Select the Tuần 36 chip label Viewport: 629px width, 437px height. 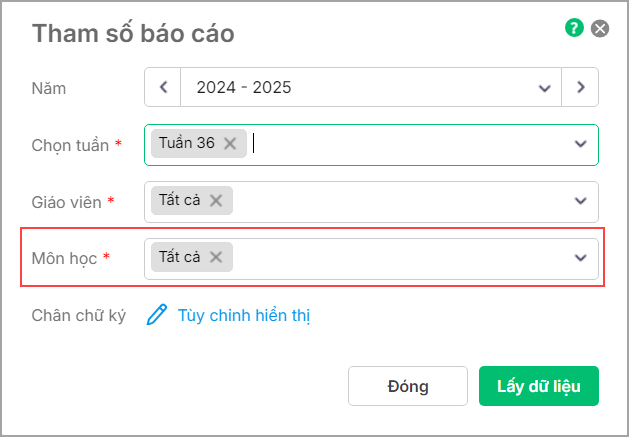click(x=187, y=143)
